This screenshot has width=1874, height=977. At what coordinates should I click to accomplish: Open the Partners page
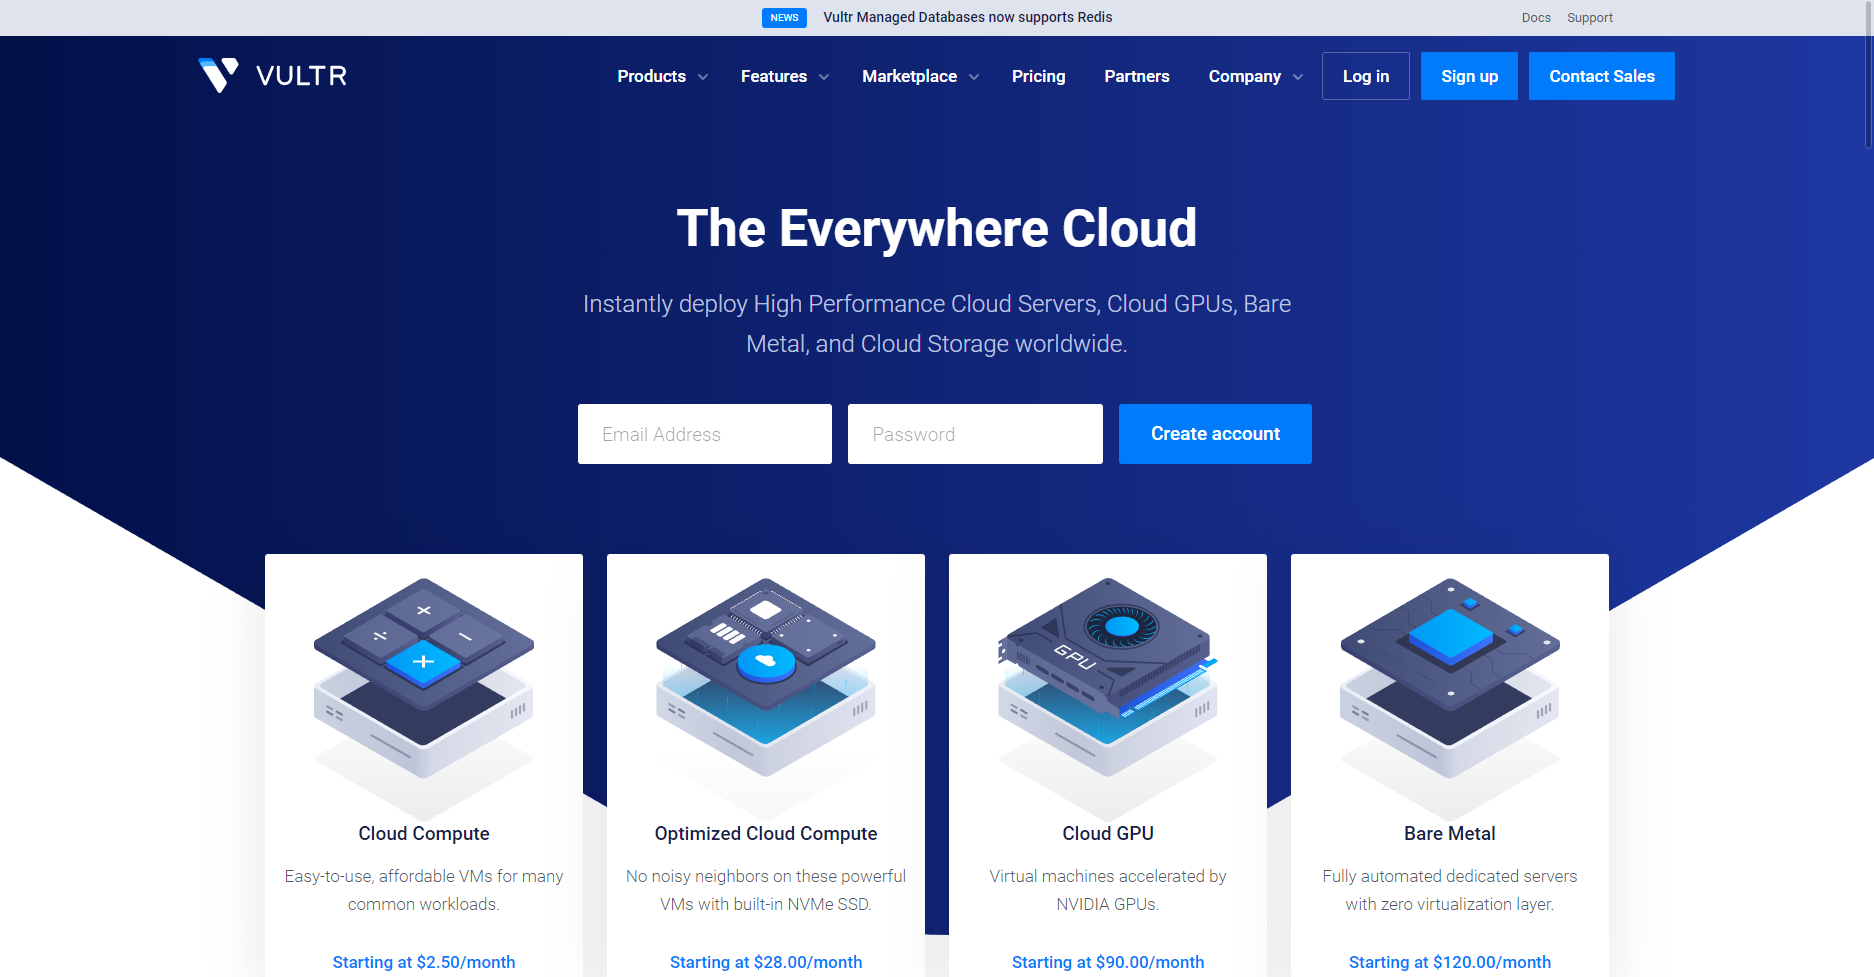click(x=1137, y=76)
